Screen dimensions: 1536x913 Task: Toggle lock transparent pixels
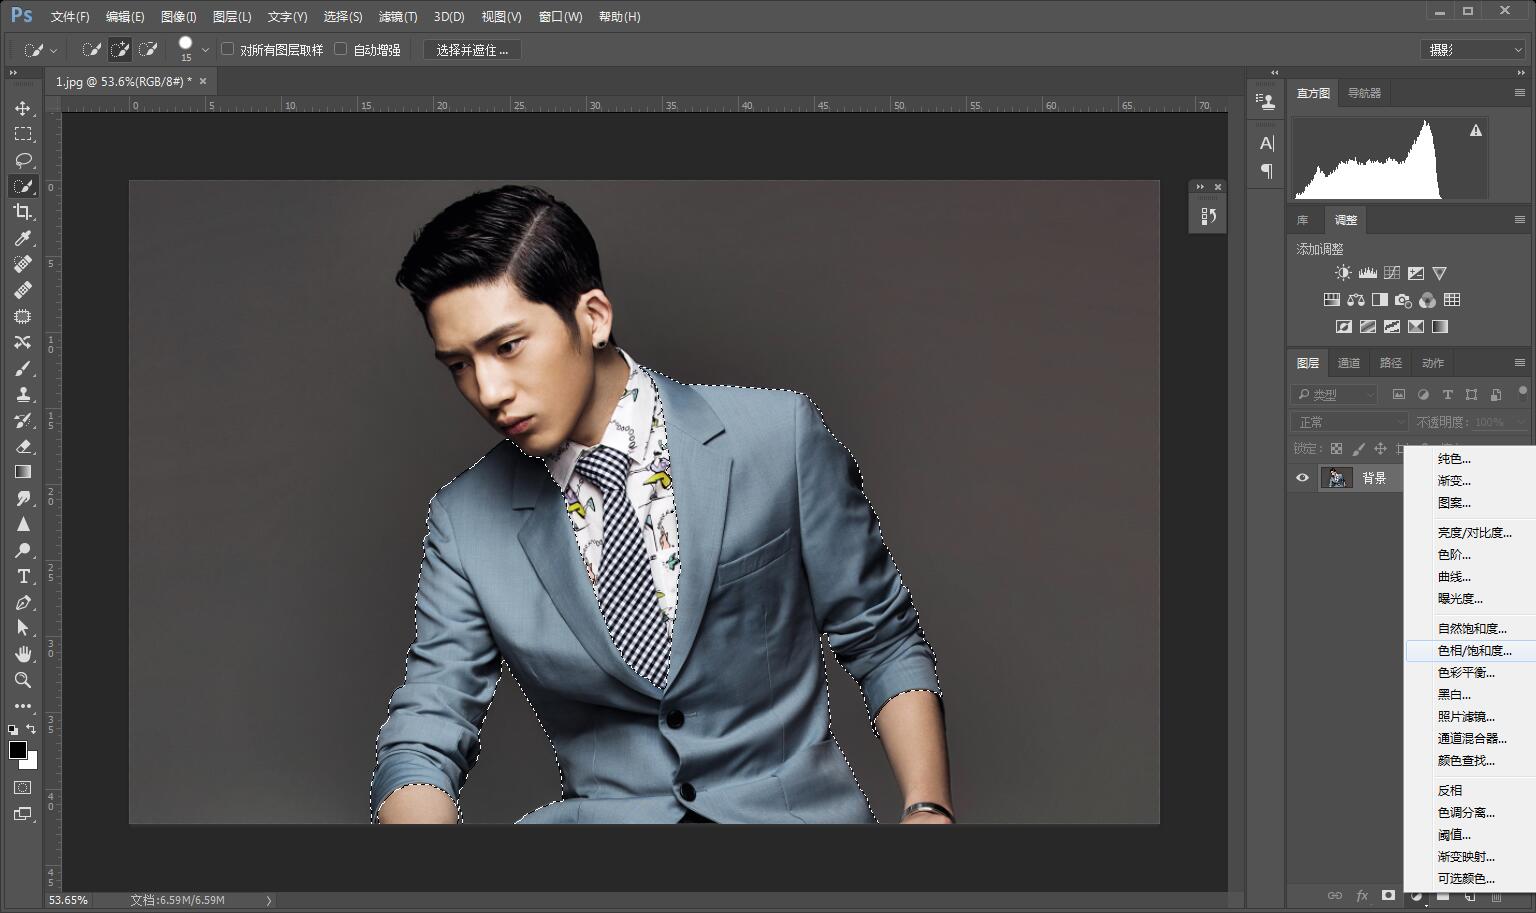pos(1336,449)
